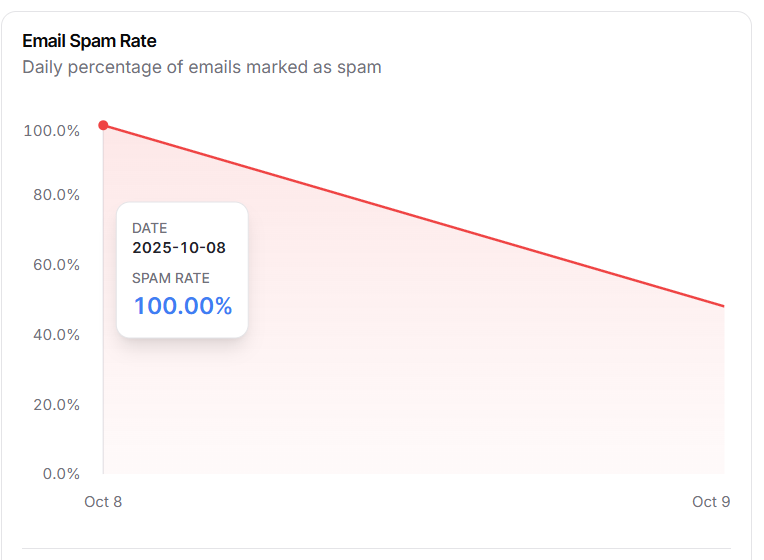The image size is (764, 560).
Task: Click the "SPAM RATE" tooltip label
Action: (171, 278)
